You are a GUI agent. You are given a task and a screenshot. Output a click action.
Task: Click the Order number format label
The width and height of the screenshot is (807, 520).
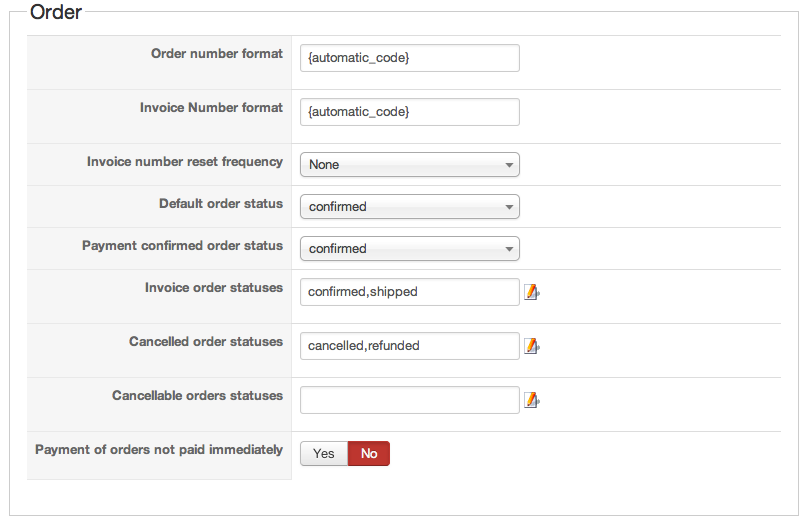[x=217, y=54]
